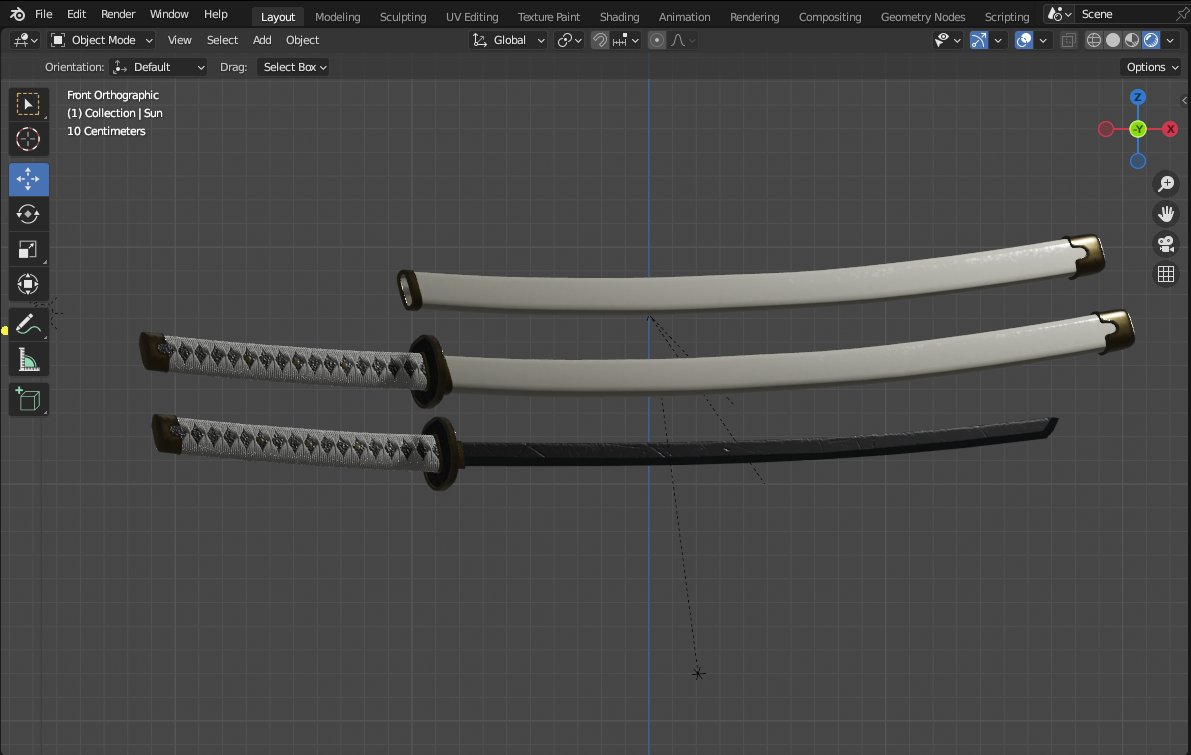
Task: Open the Edit menu
Action: (x=76, y=14)
